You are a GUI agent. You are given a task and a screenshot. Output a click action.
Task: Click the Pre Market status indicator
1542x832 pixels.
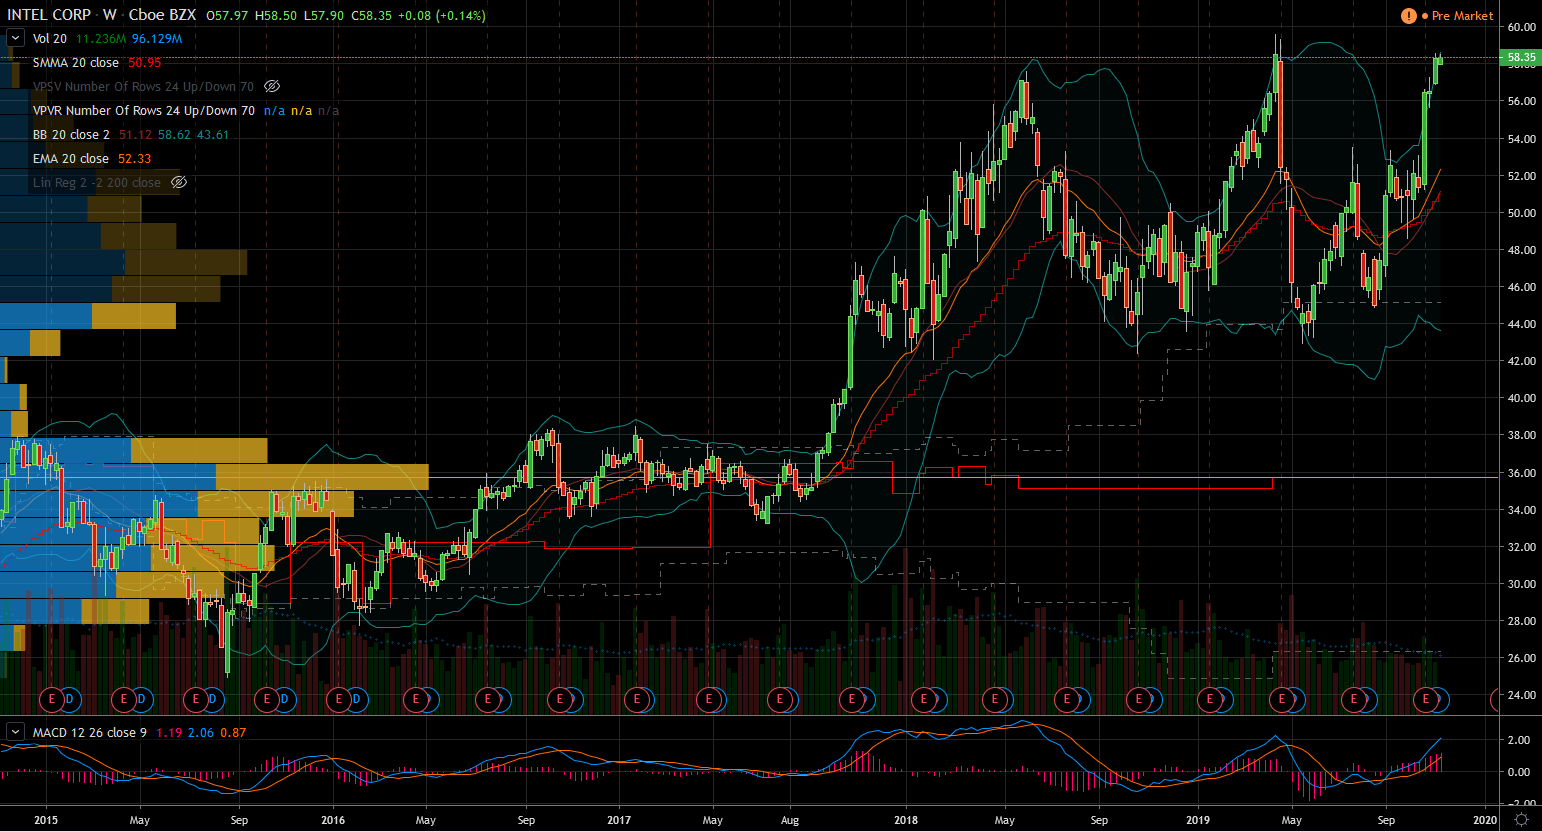tap(1461, 16)
